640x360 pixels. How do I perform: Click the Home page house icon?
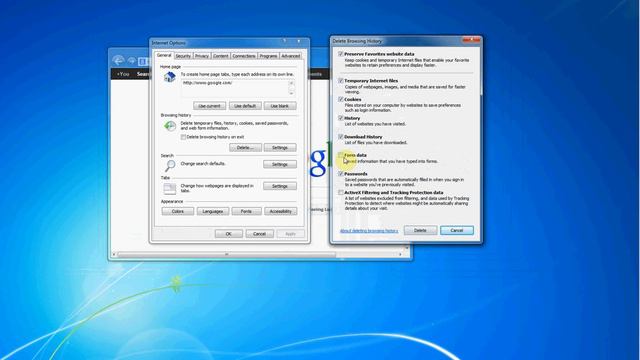pyautogui.click(x=169, y=77)
